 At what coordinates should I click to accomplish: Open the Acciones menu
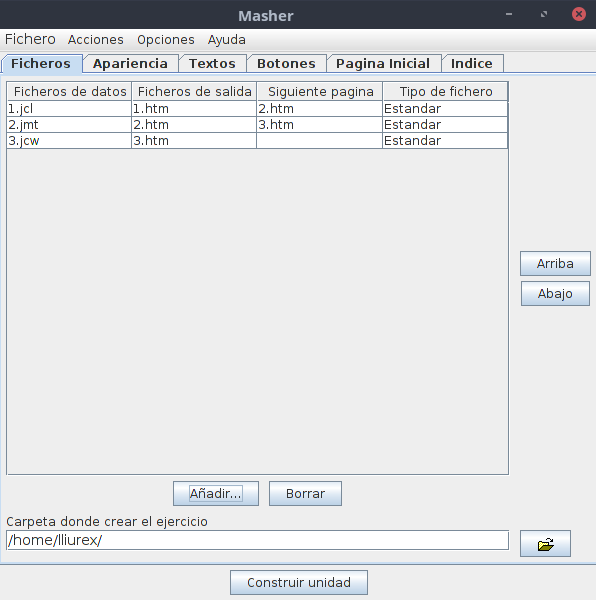click(x=96, y=39)
